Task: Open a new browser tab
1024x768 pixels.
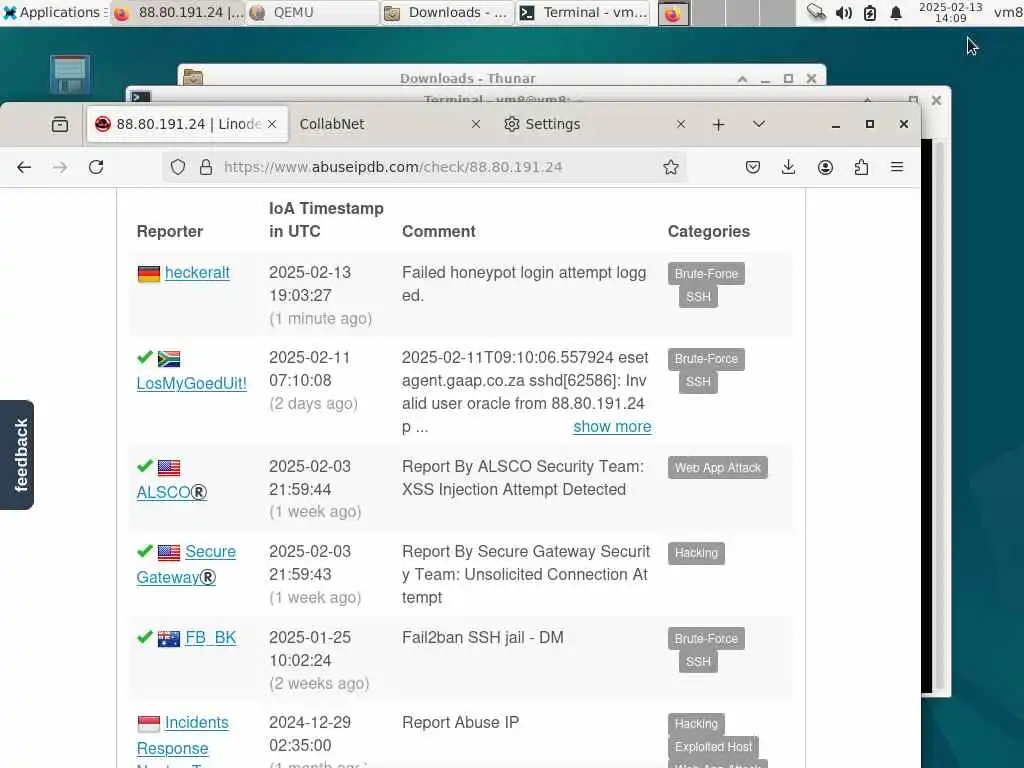Action: 718,124
